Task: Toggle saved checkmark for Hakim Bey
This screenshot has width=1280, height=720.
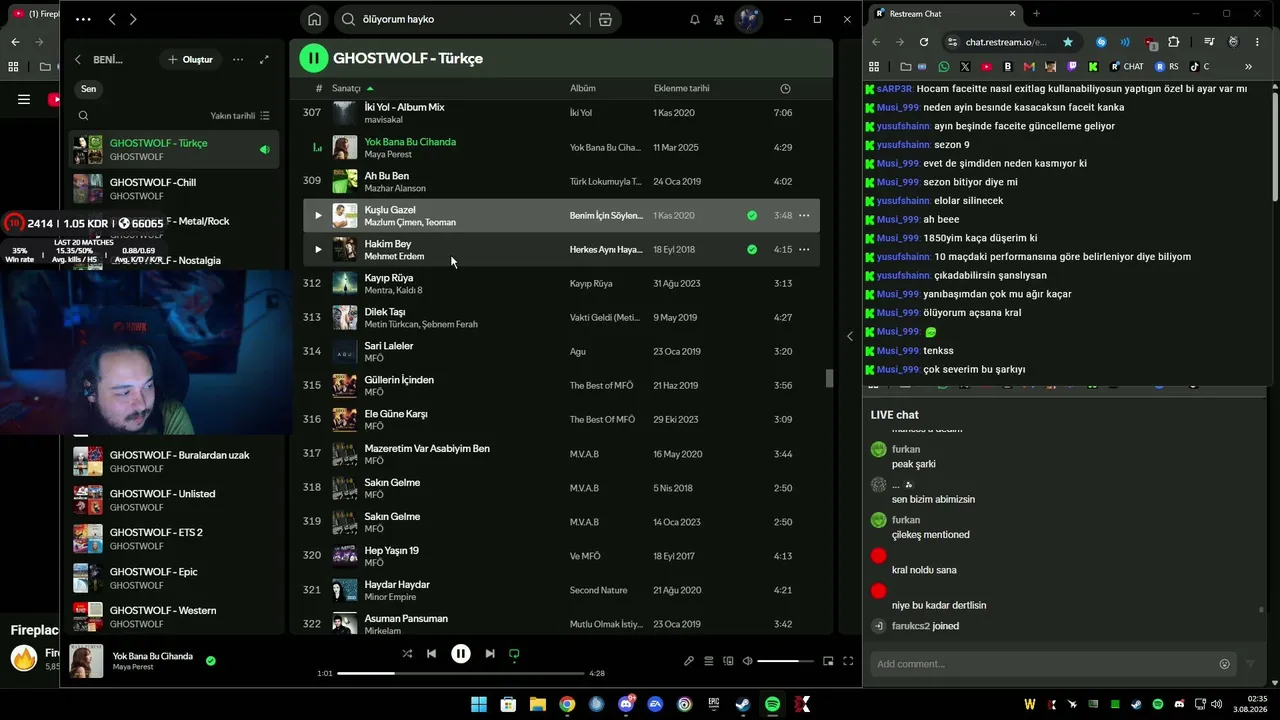Action: pos(752,249)
